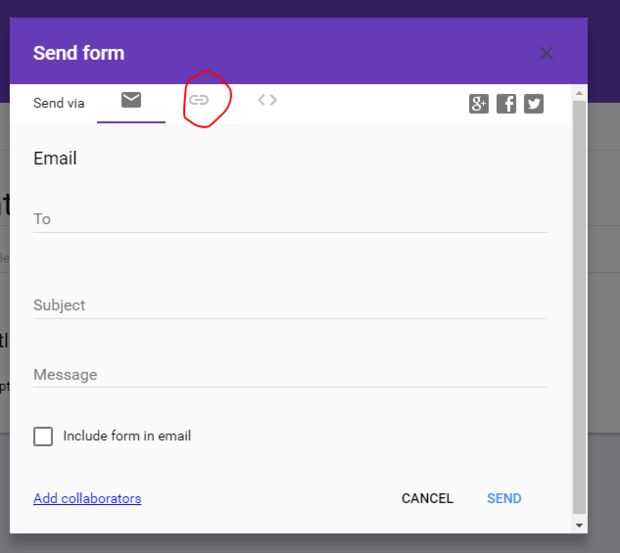Image resolution: width=620 pixels, height=553 pixels.
Task: Focus the To recipients field
Action: [x=290, y=219]
